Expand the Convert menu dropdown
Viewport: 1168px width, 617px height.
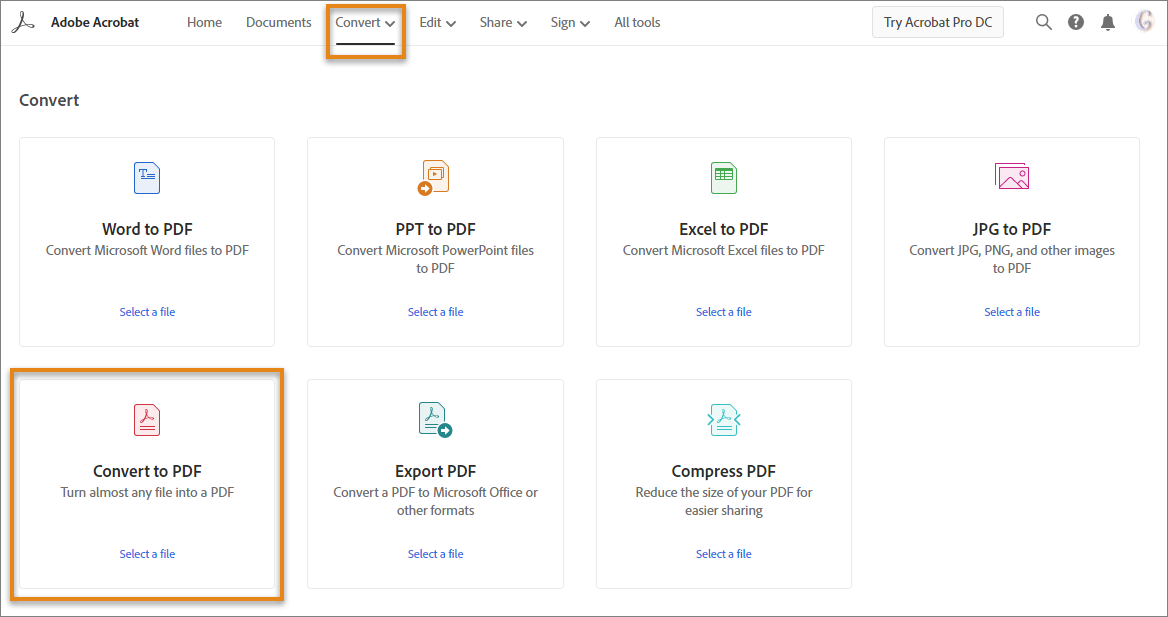point(364,22)
